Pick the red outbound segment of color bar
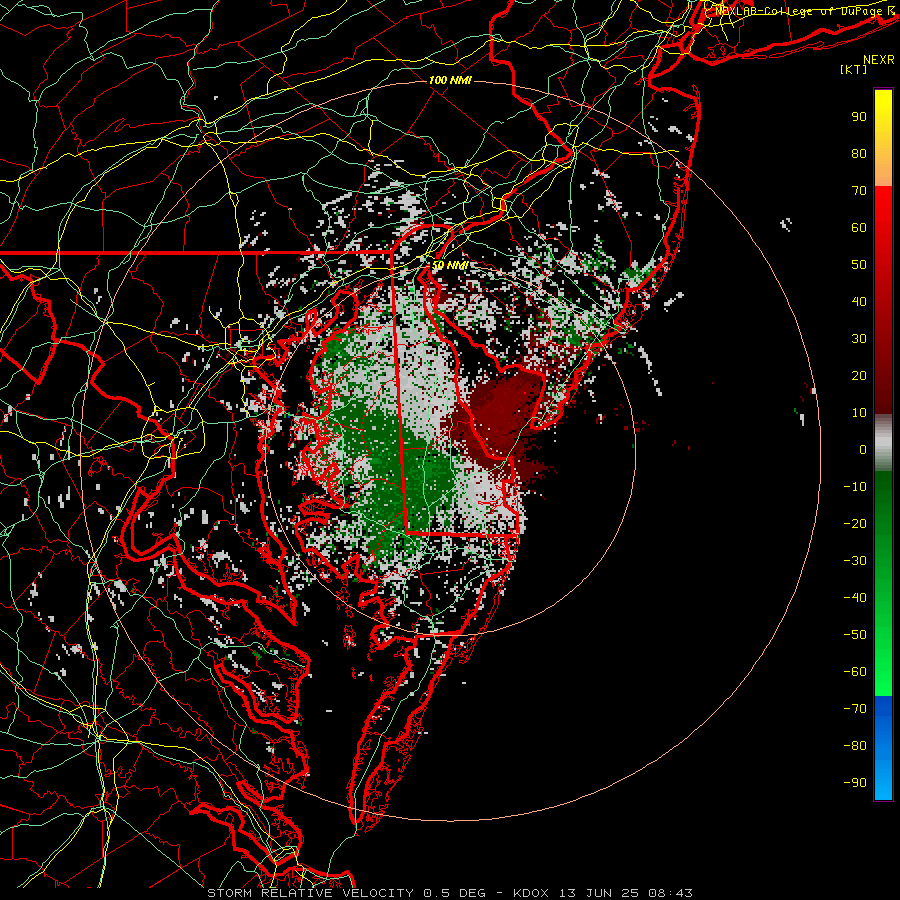Image resolution: width=900 pixels, height=900 pixels. (x=883, y=300)
